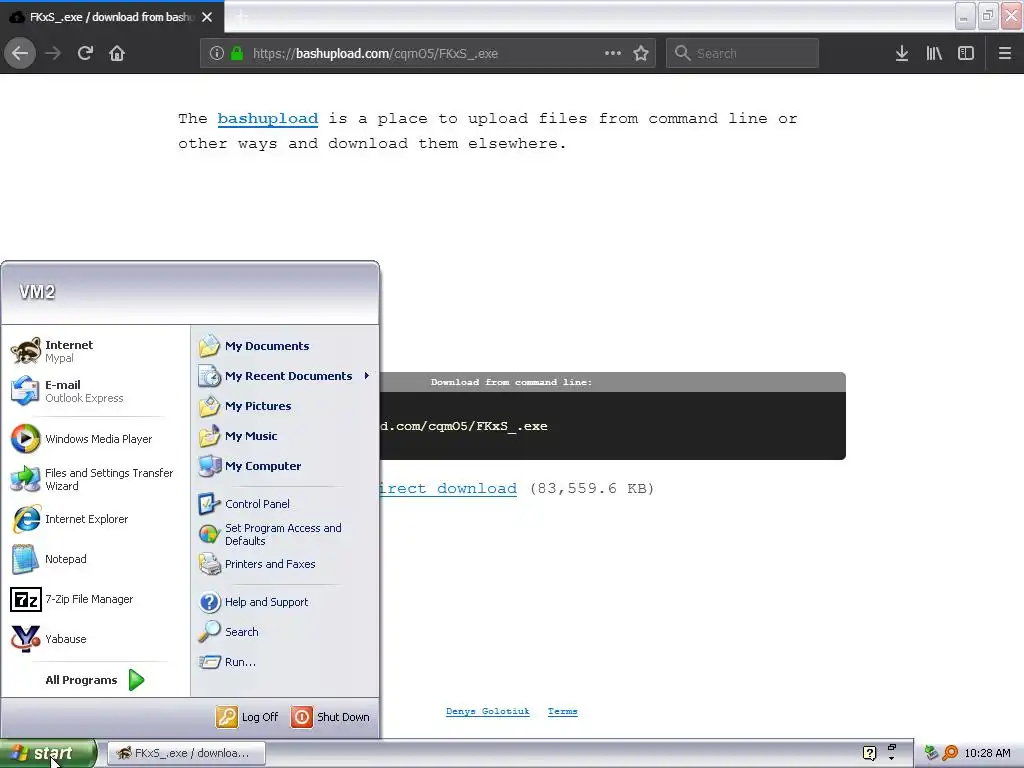This screenshot has height=768, width=1024.
Task: Launch Mypal Internet from Start menu
Action: coord(95,351)
